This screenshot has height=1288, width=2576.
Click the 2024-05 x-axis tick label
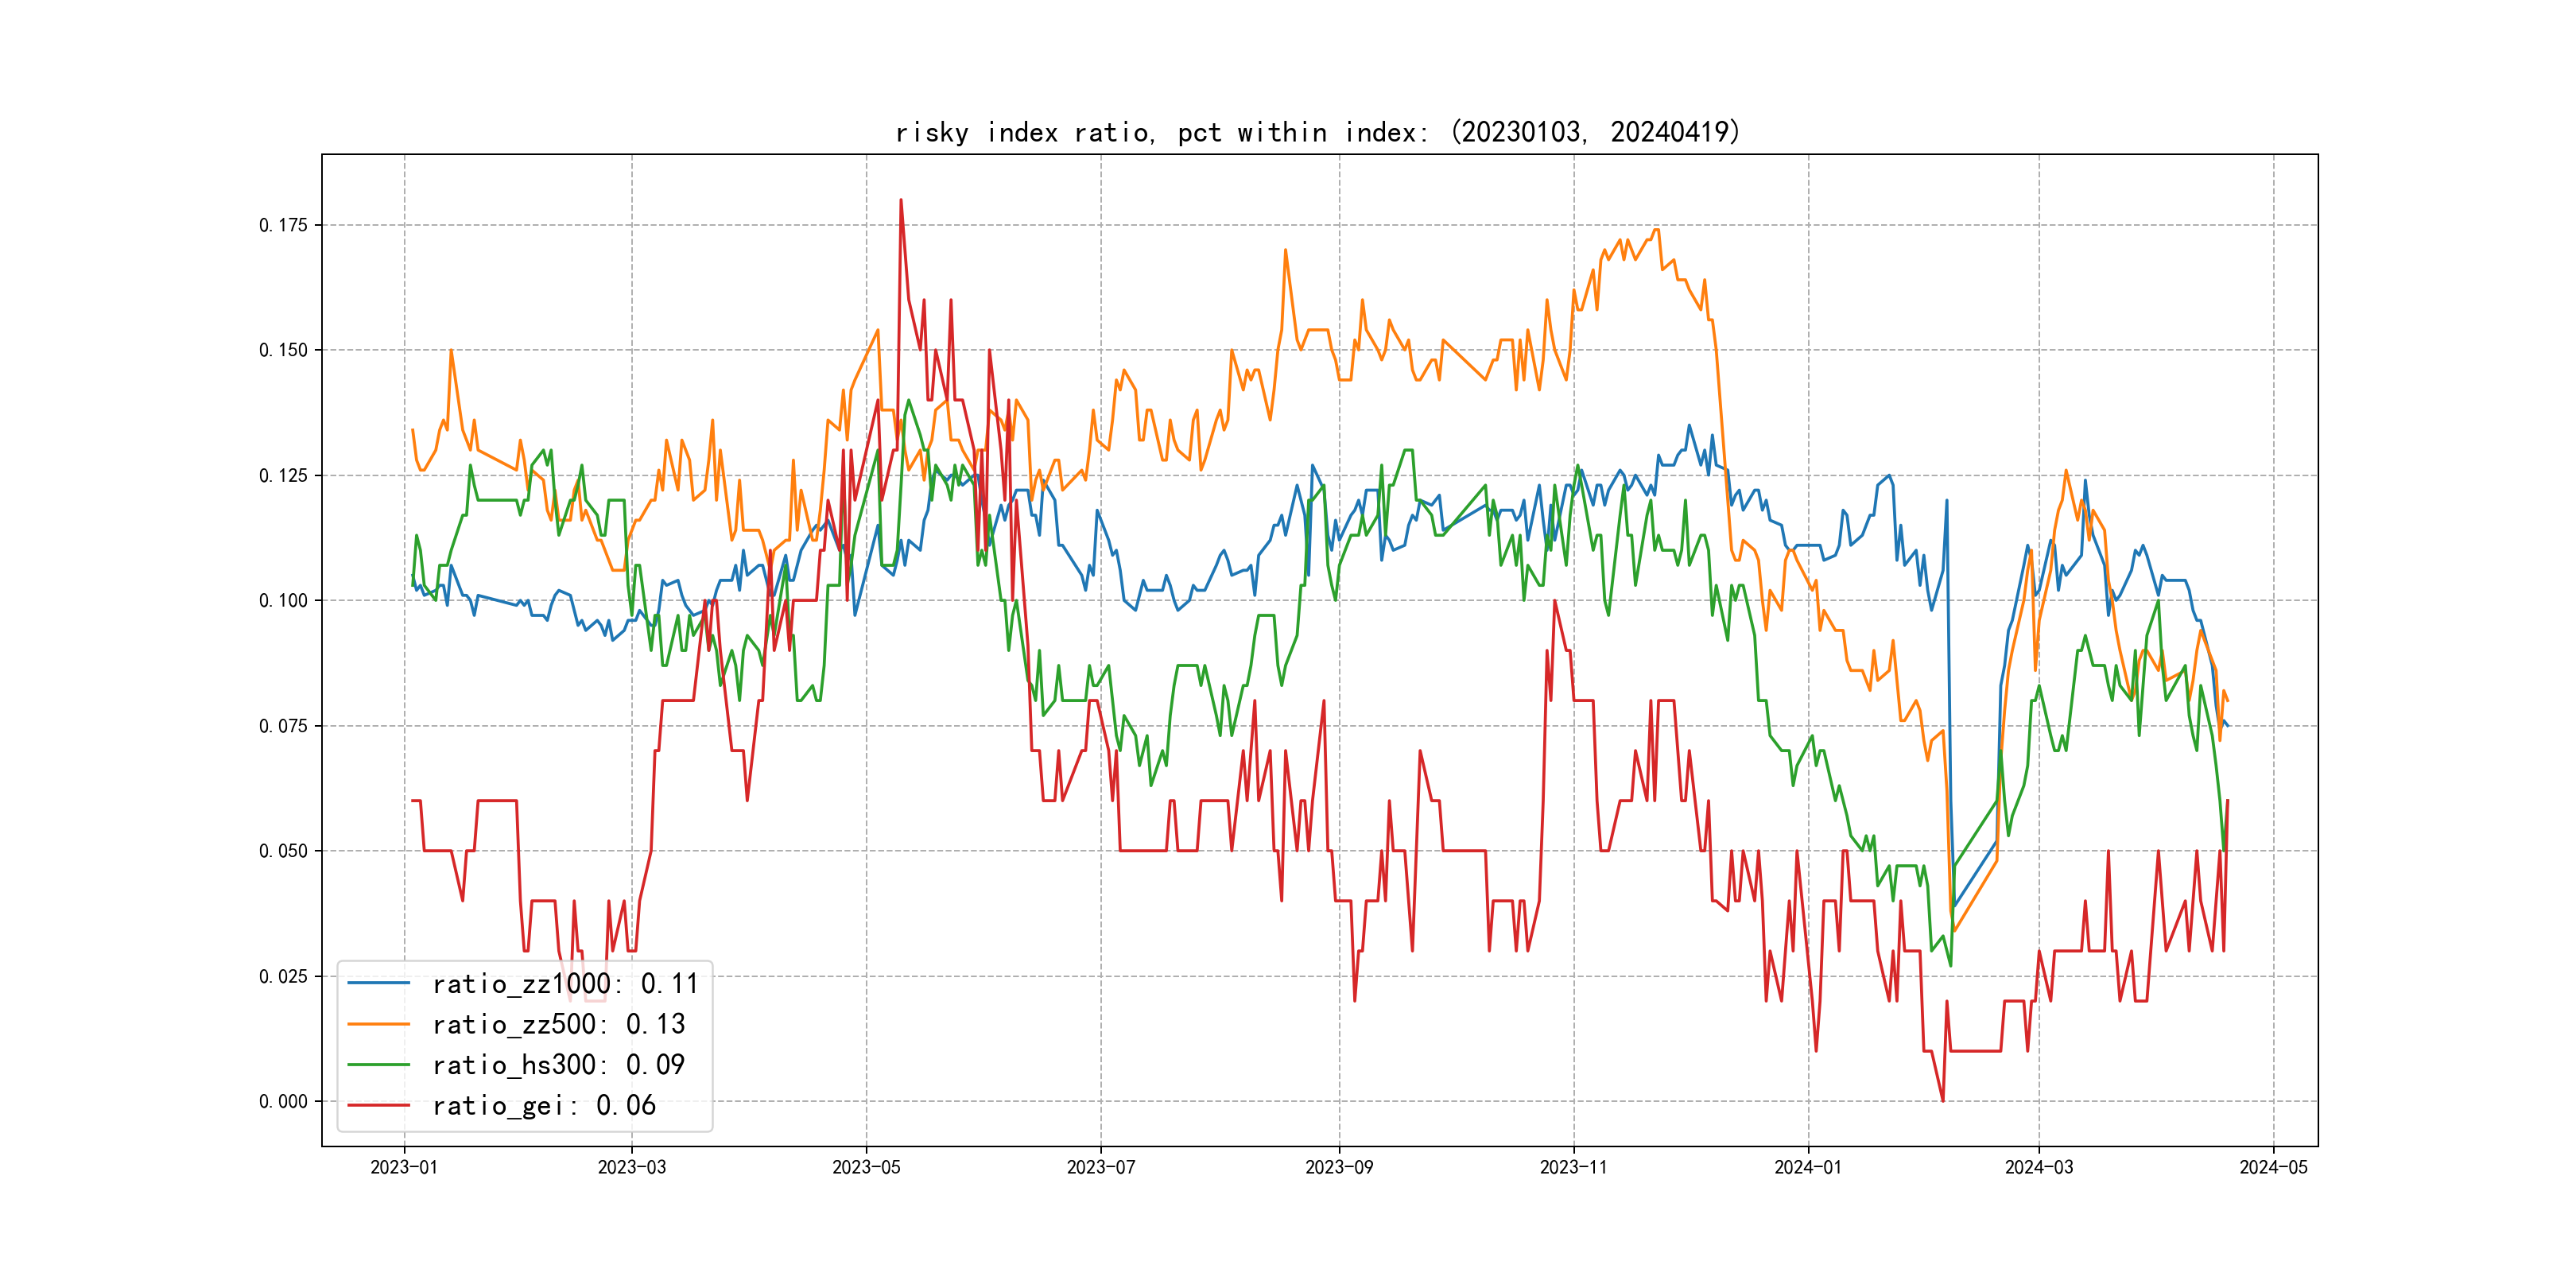[x=2273, y=1168]
